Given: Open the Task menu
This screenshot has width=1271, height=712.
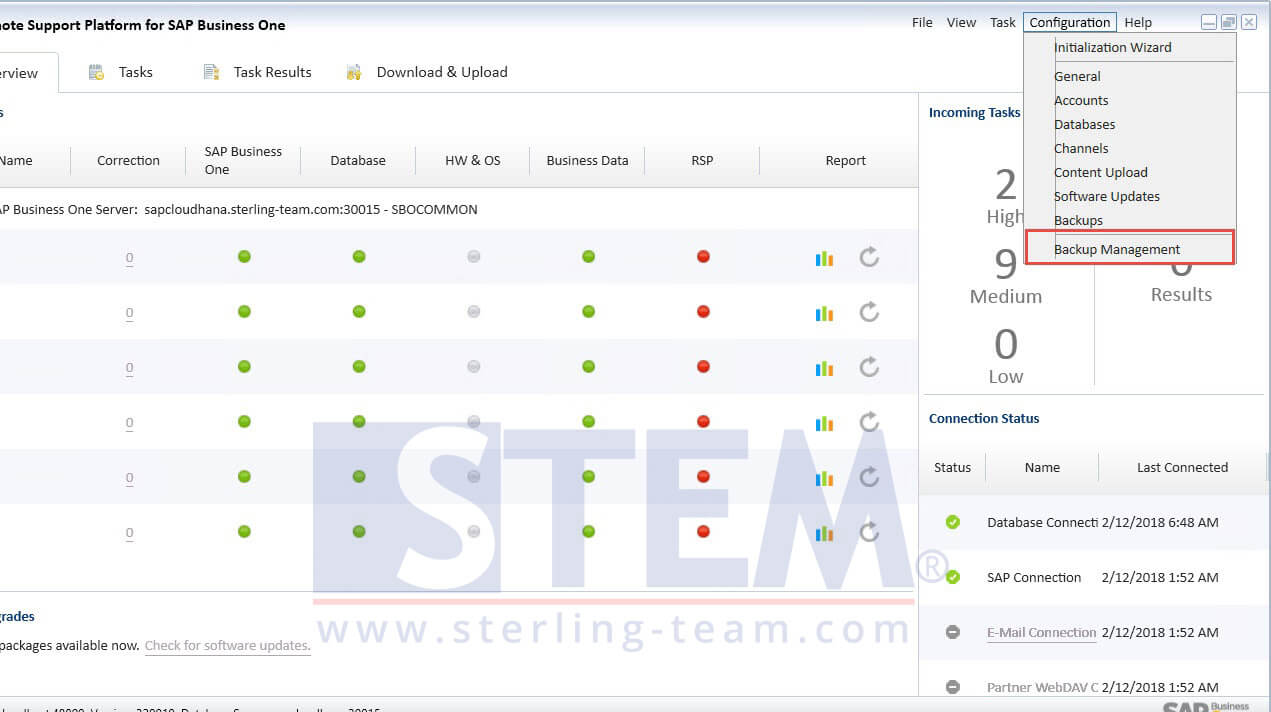Looking at the screenshot, I should (x=1003, y=22).
